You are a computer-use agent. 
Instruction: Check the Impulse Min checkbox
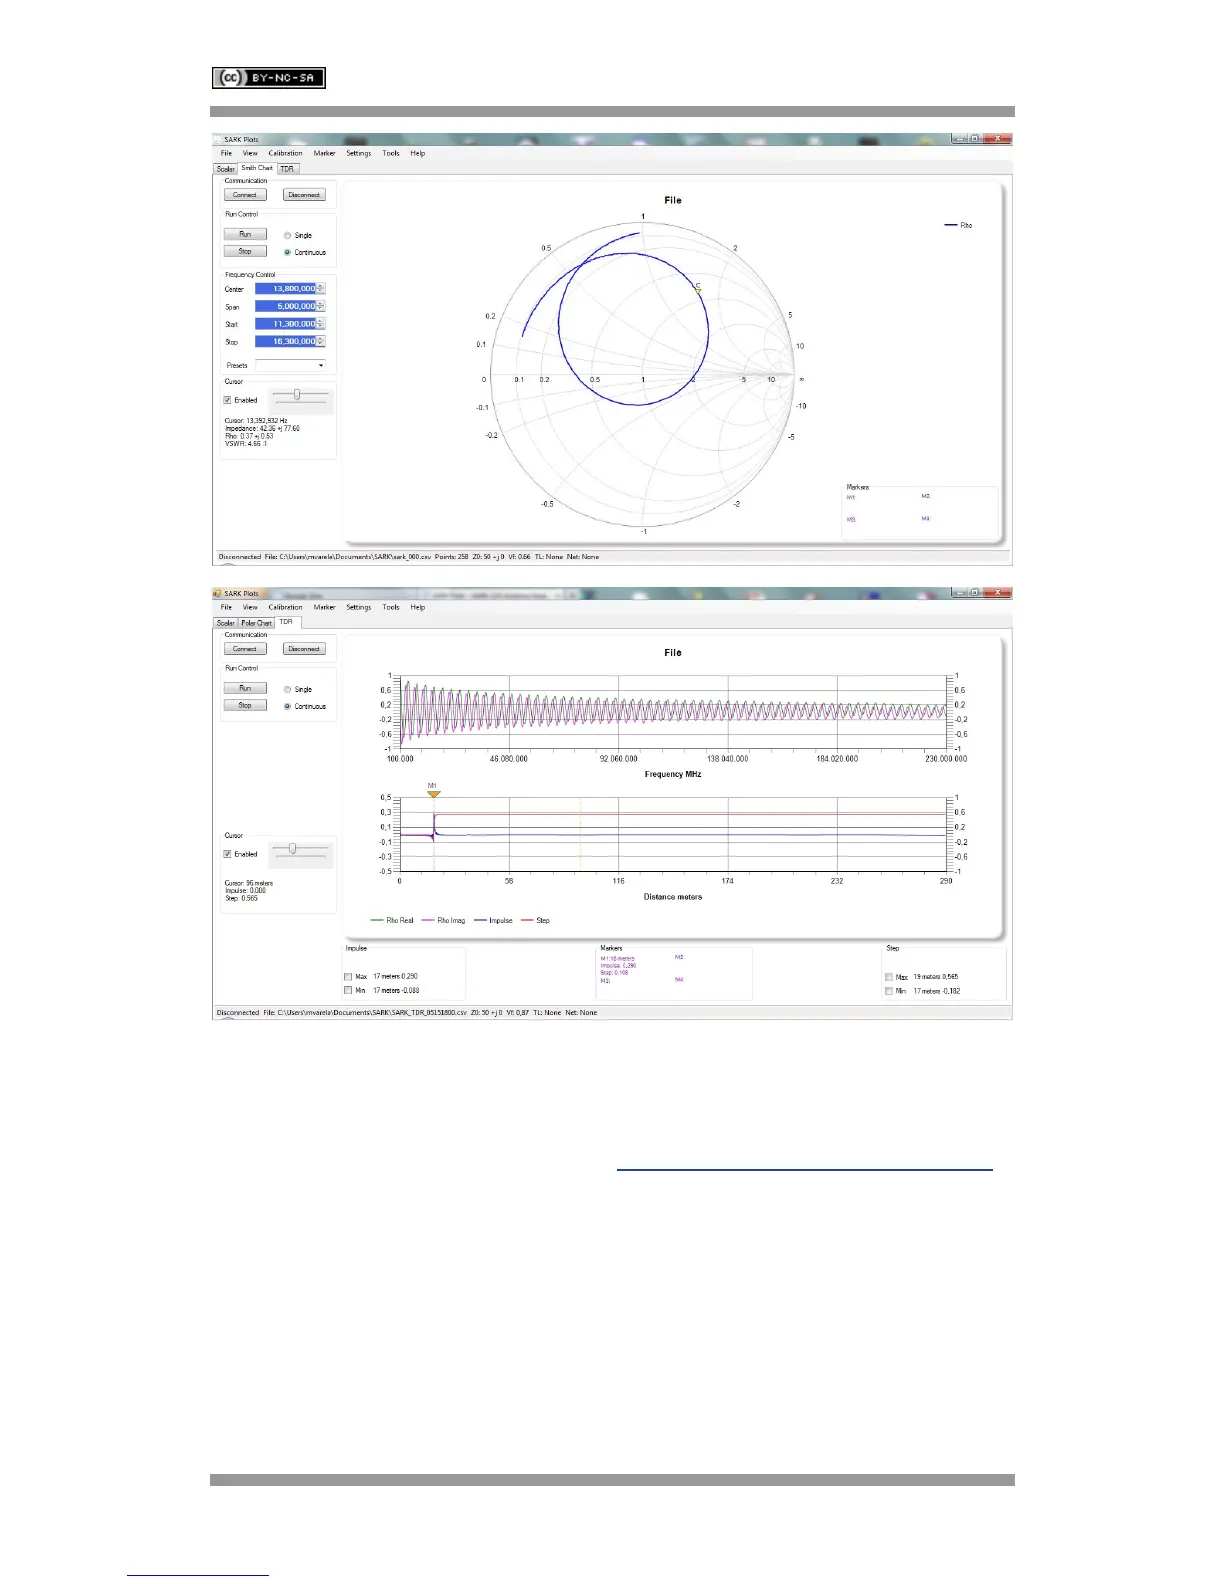348,991
